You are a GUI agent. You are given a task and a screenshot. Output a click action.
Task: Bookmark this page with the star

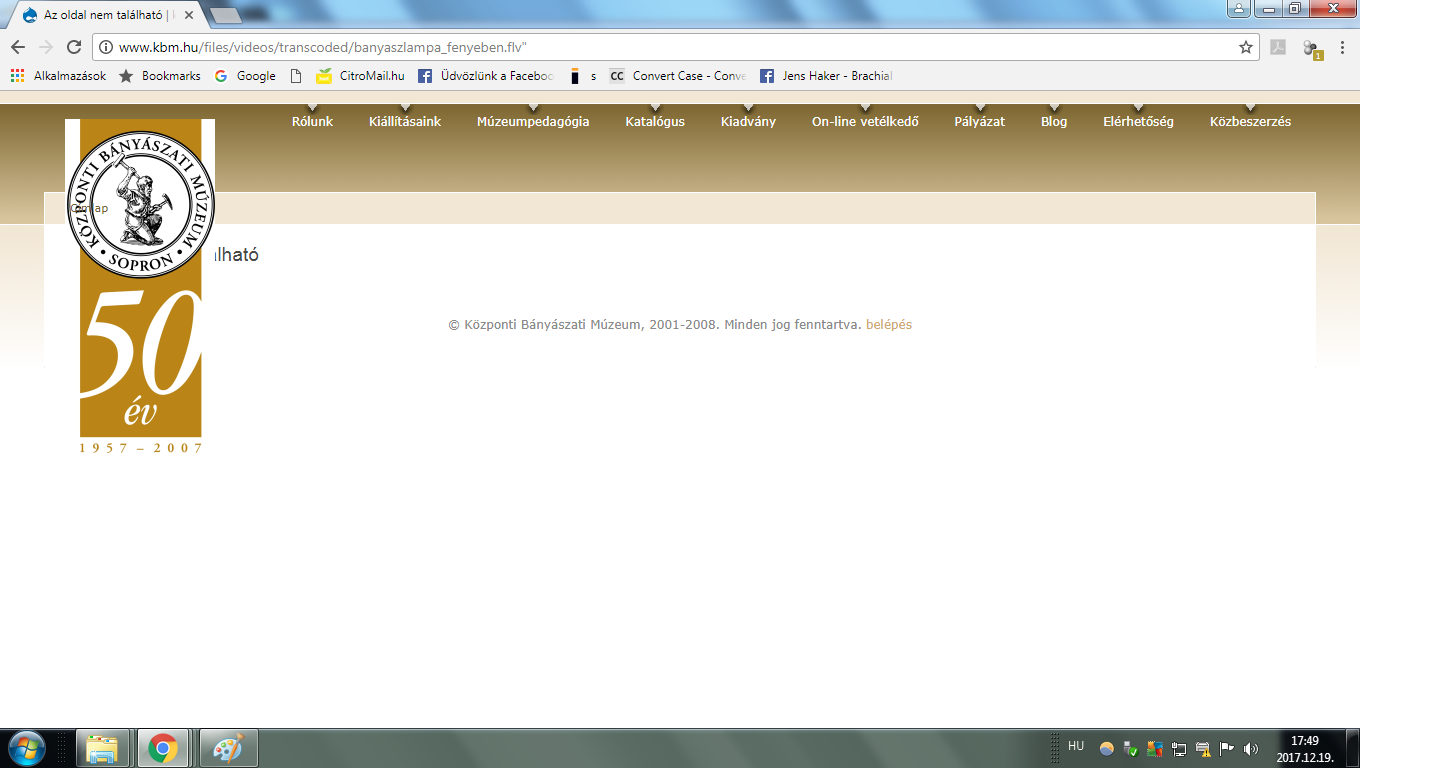1245,47
